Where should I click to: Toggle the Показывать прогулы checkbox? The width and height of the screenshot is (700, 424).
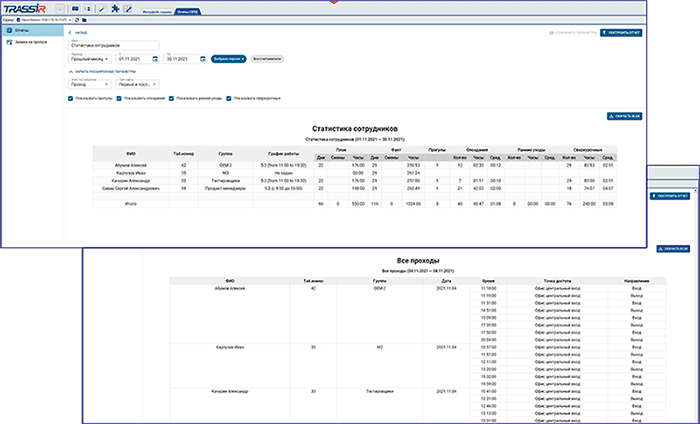tap(70, 98)
